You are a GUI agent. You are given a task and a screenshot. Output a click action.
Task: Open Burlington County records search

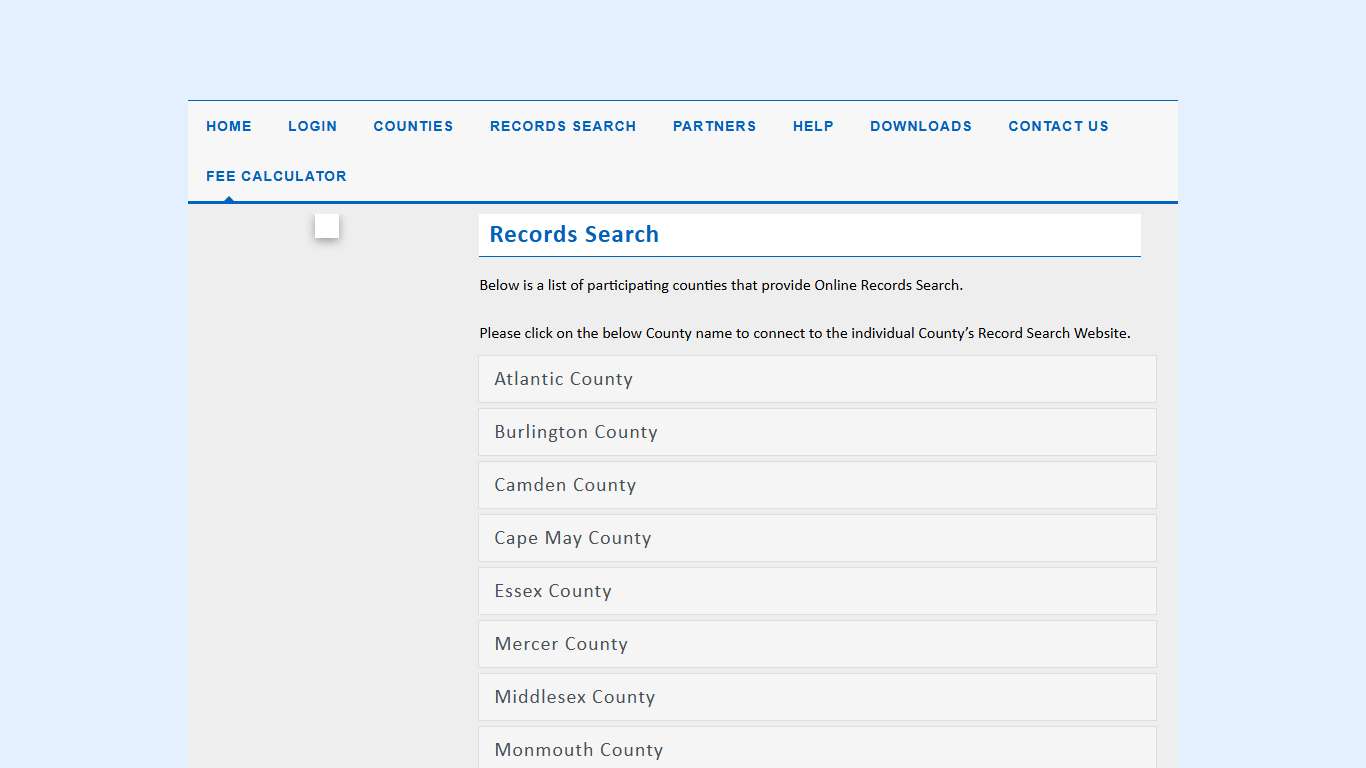576,432
